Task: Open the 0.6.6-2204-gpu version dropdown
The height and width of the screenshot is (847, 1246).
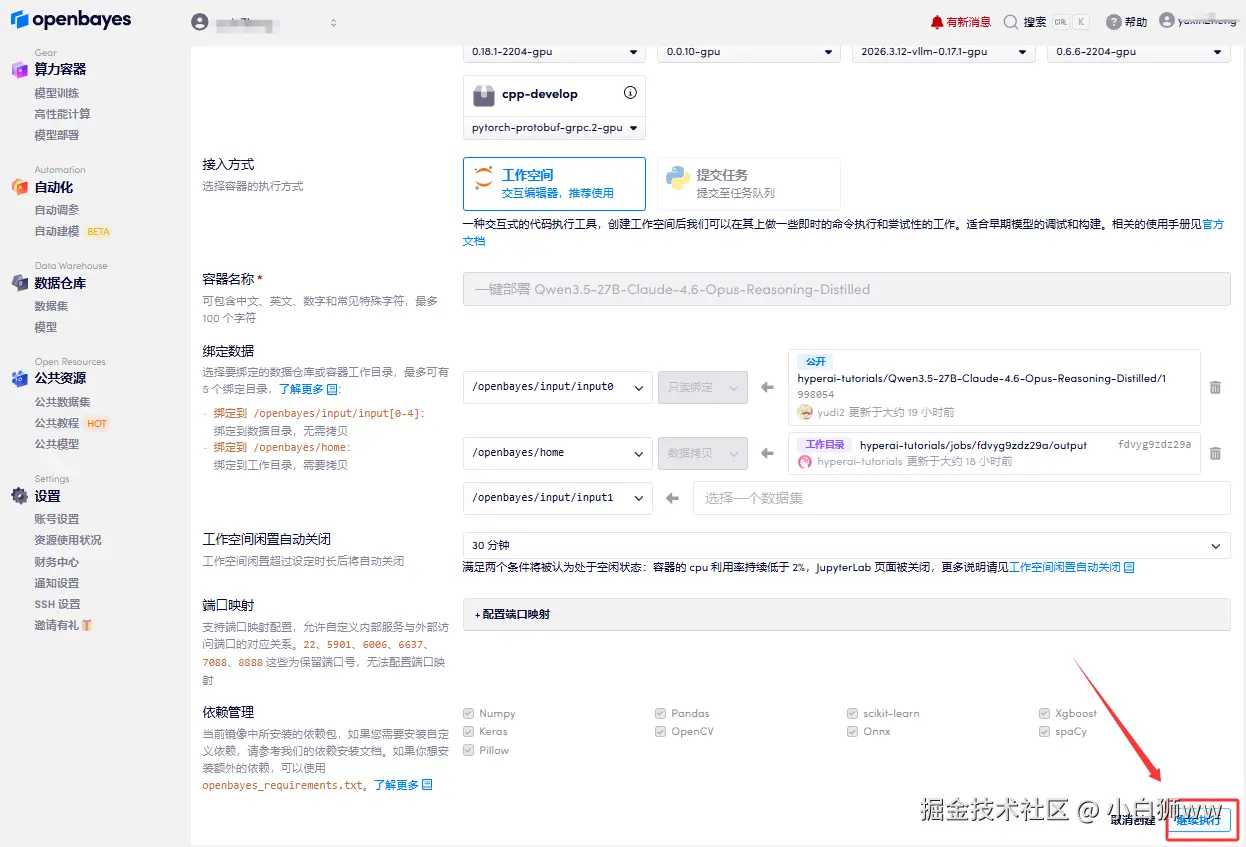Action: click(x=1138, y=52)
